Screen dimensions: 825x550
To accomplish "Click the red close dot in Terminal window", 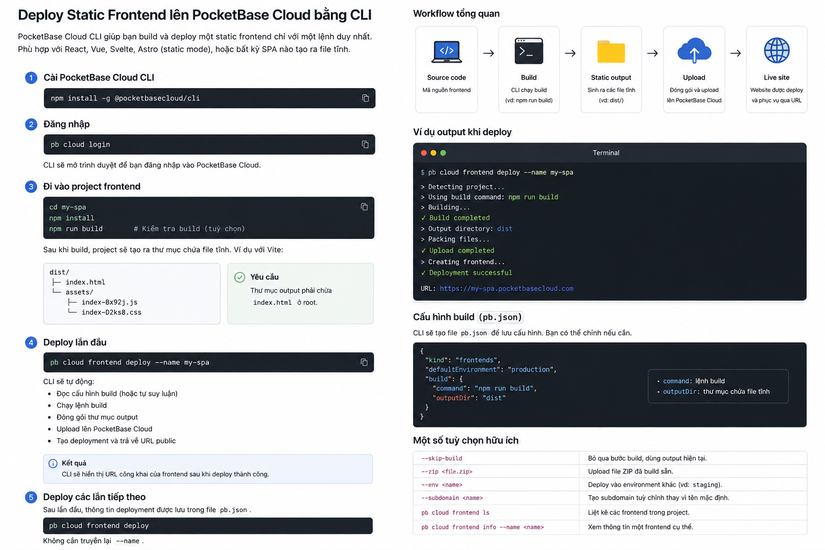I will [x=424, y=153].
